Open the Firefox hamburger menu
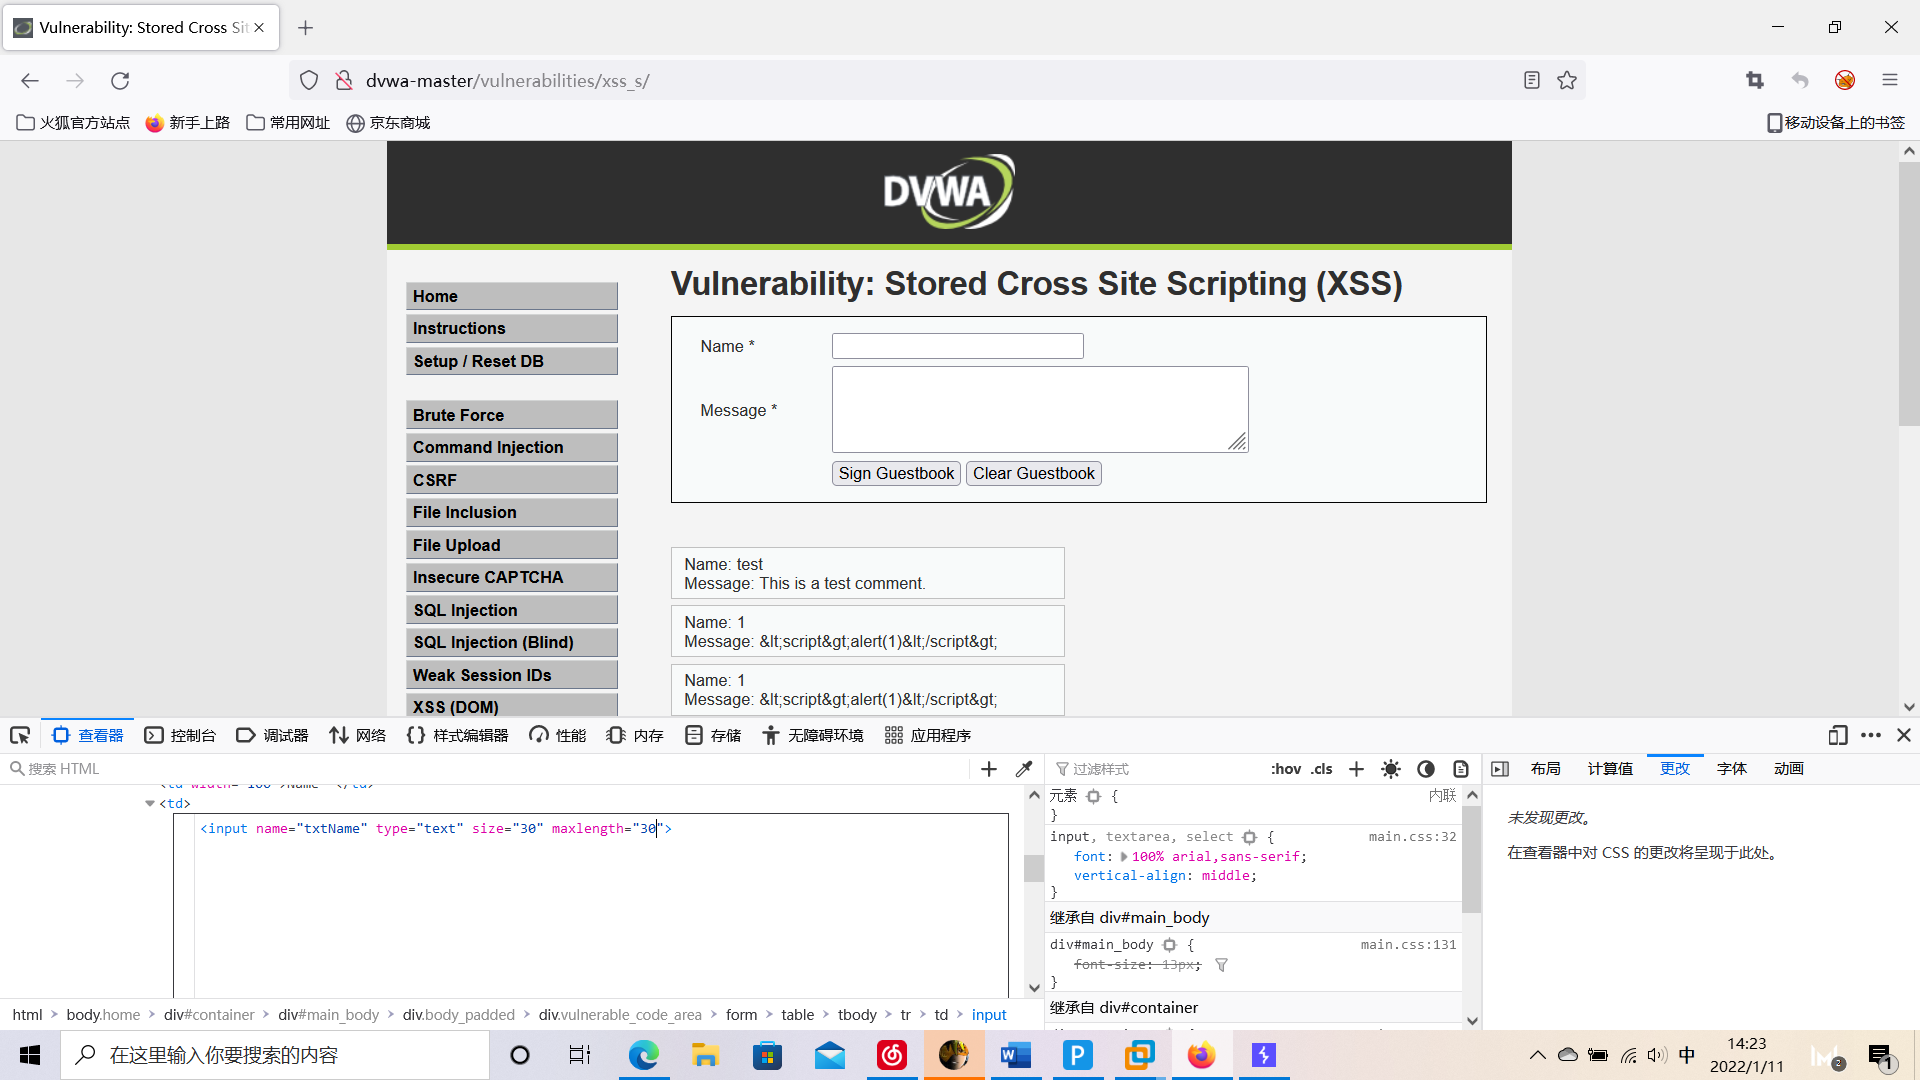Image resolution: width=1920 pixels, height=1080 pixels. click(x=1889, y=80)
